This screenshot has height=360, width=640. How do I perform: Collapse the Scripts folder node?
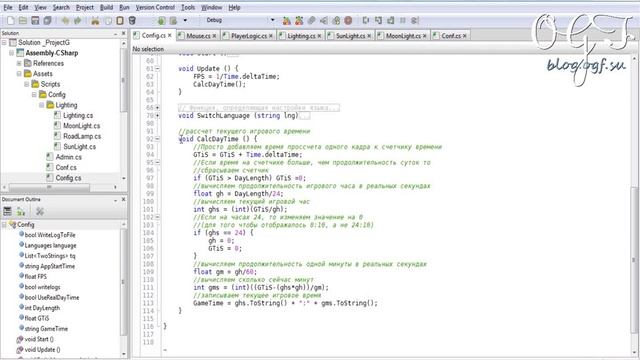tap(27, 84)
